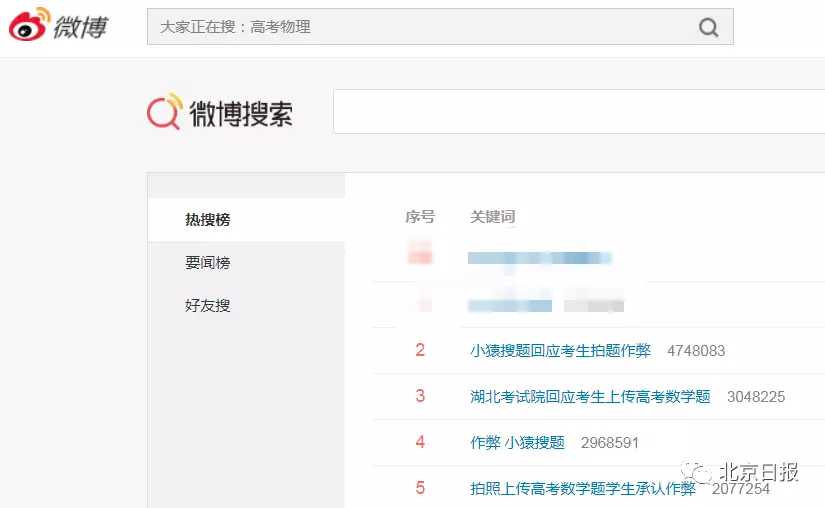Click the 关键词 column header
The height and width of the screenshot is (508, 825).
pos(492,217)
